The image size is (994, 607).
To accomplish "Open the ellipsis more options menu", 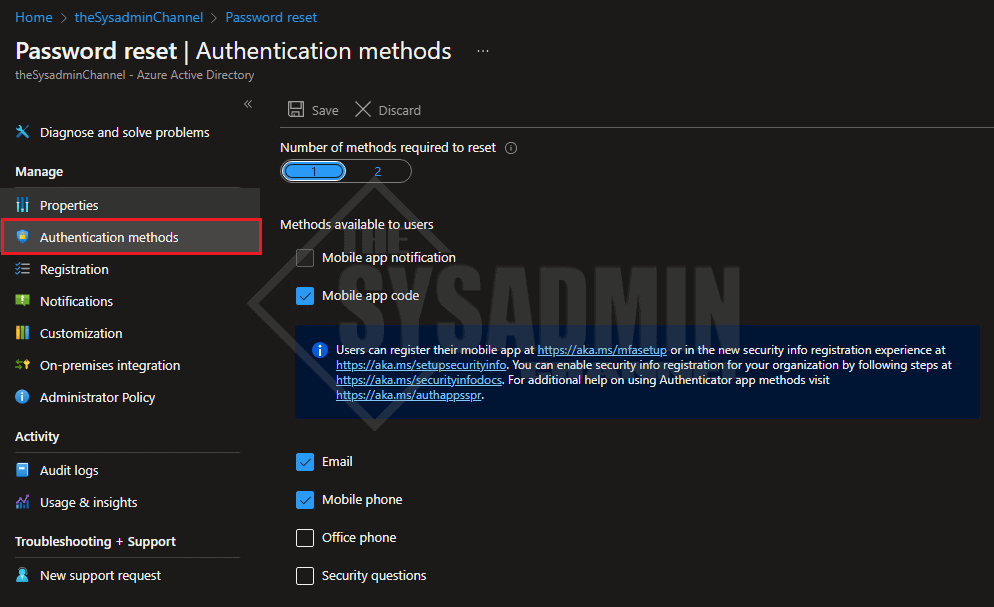I will tap(483, 51).
